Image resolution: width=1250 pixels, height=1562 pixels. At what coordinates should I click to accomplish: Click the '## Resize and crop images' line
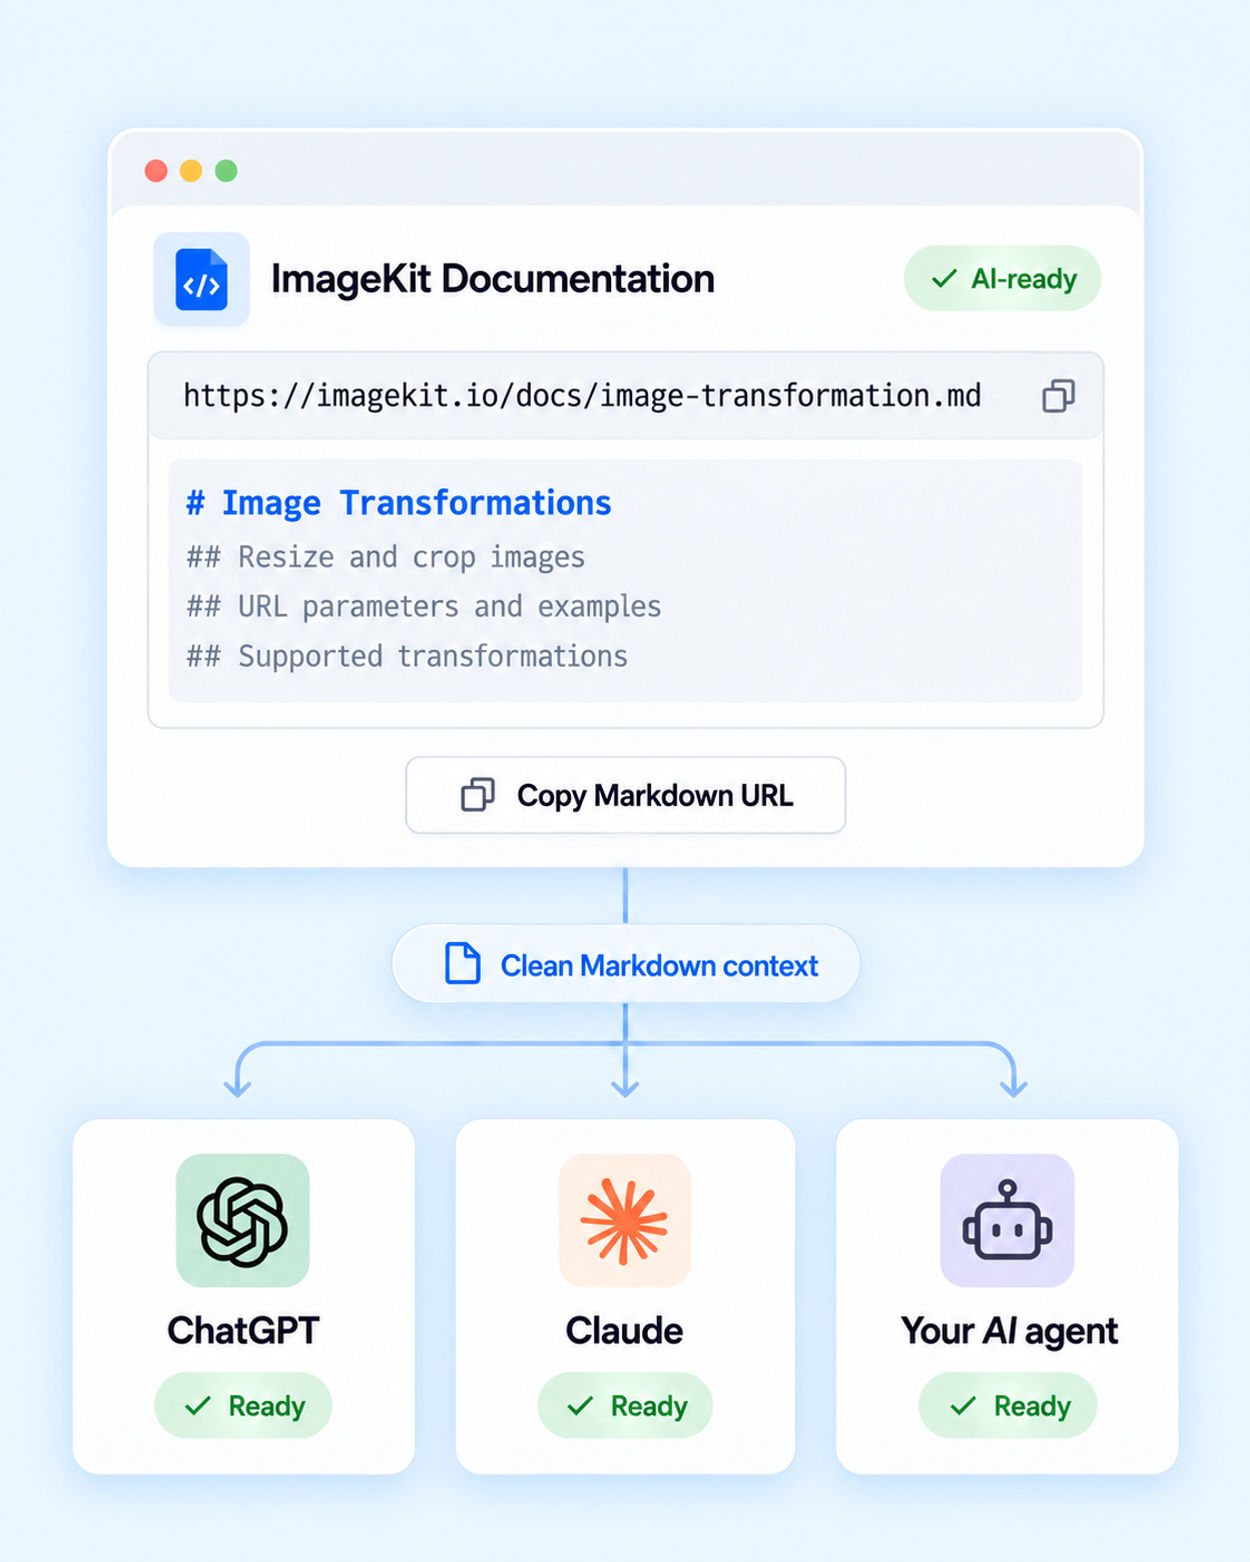386,557
